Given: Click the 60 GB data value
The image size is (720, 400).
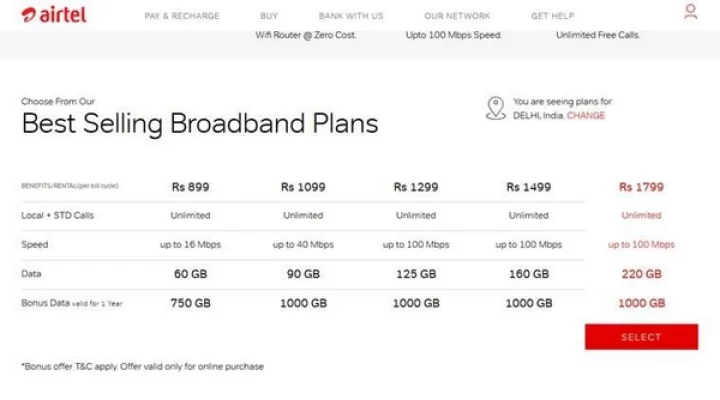Looking at the screenshot, I should coord(190,274).
